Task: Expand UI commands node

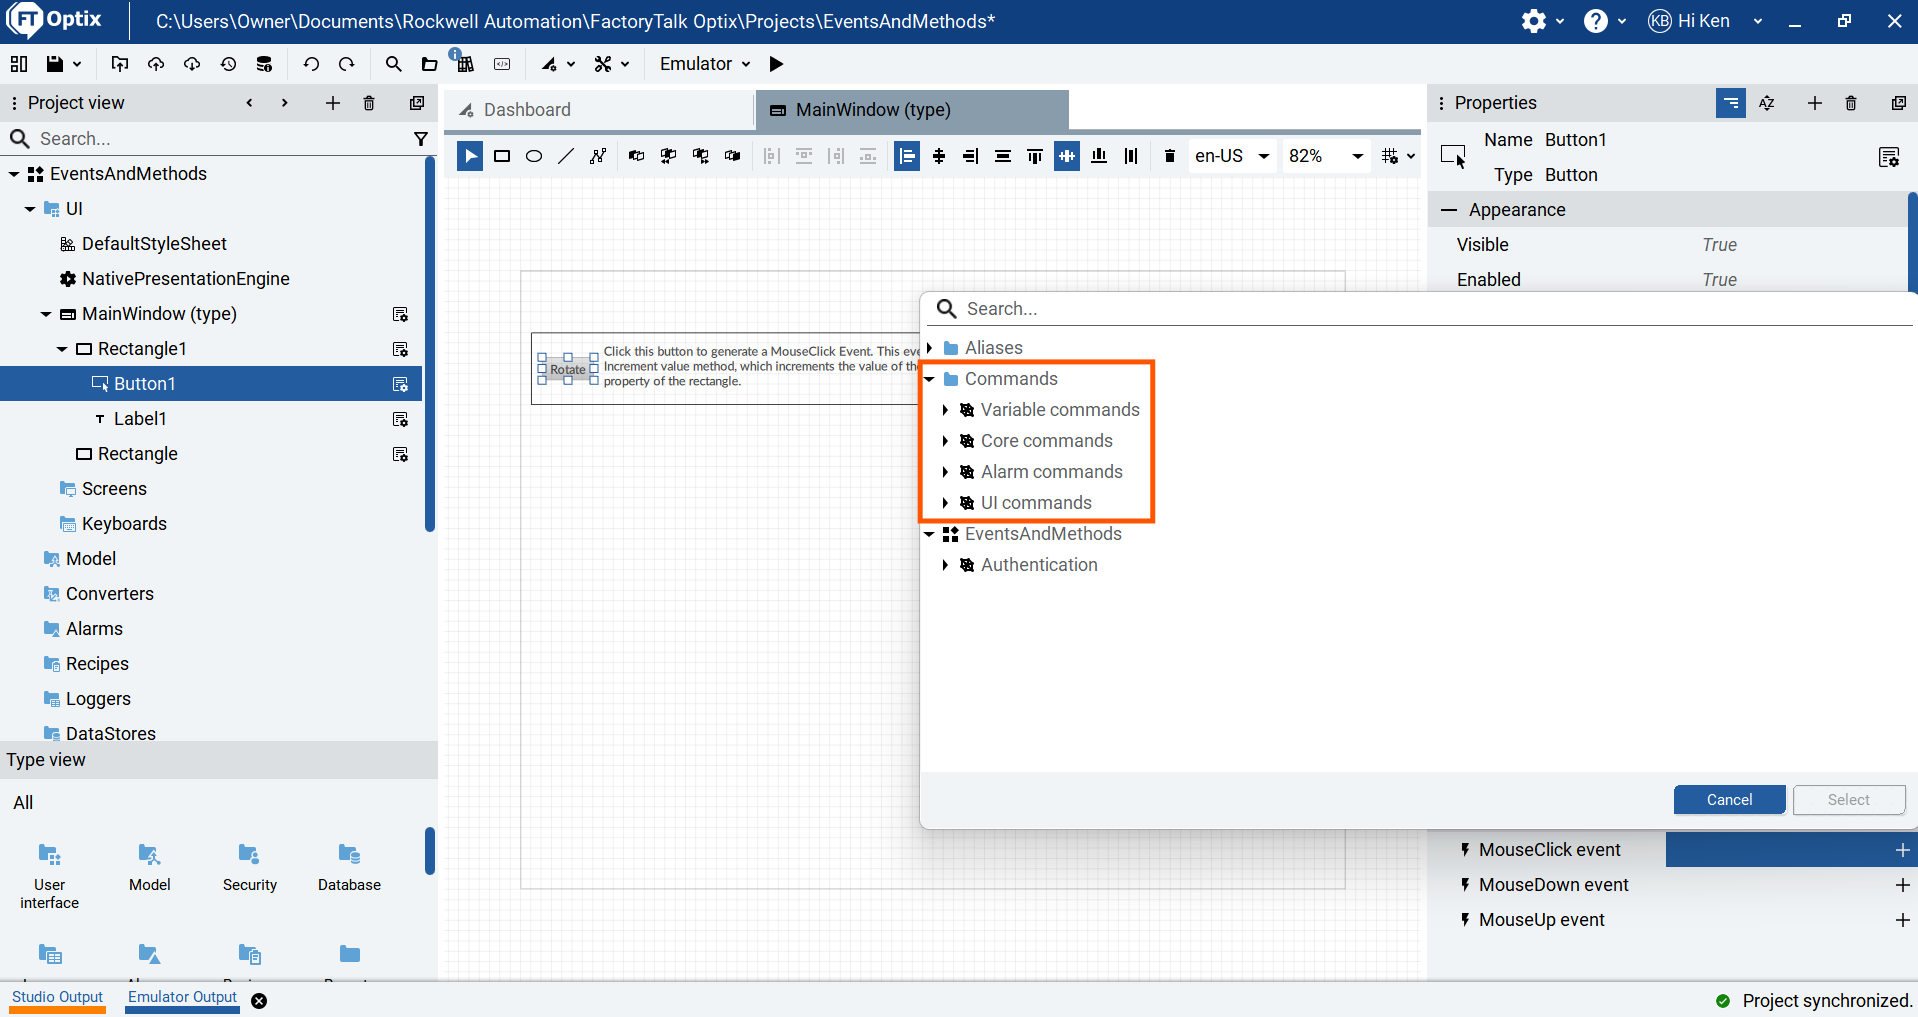Action: (x=945, y=503)
